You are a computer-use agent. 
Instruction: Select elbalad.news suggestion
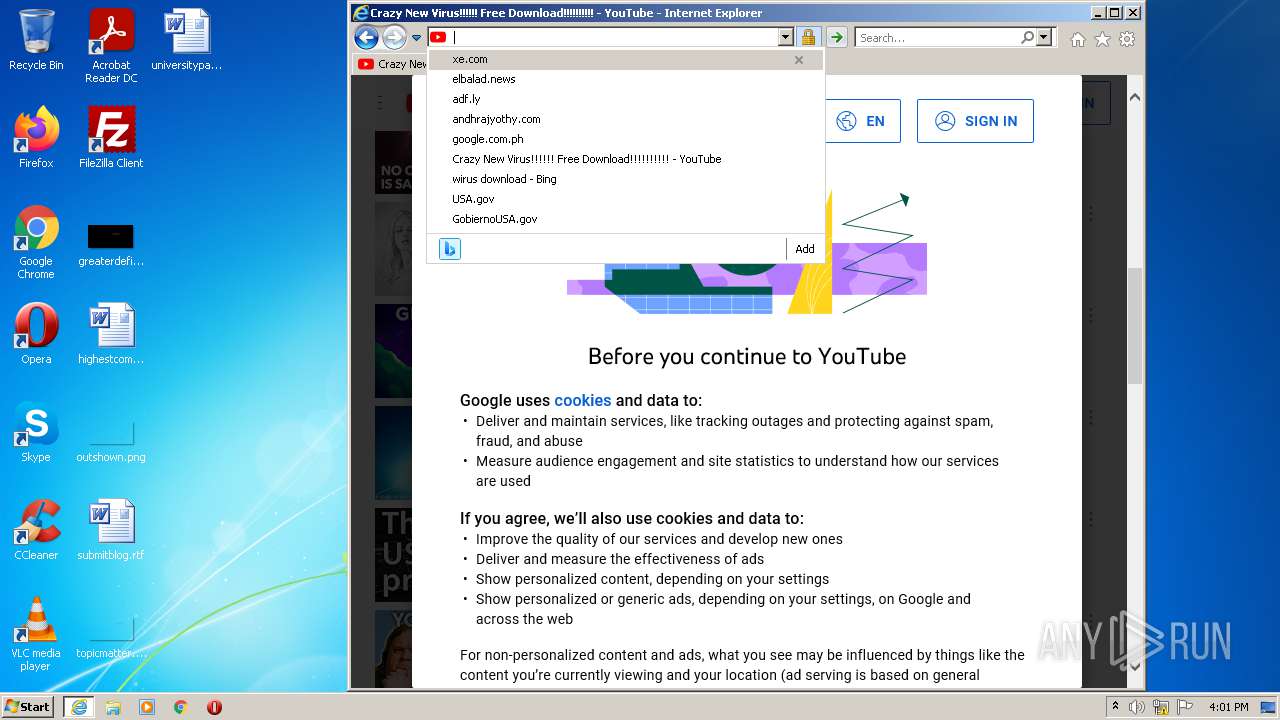coord(625,79)
